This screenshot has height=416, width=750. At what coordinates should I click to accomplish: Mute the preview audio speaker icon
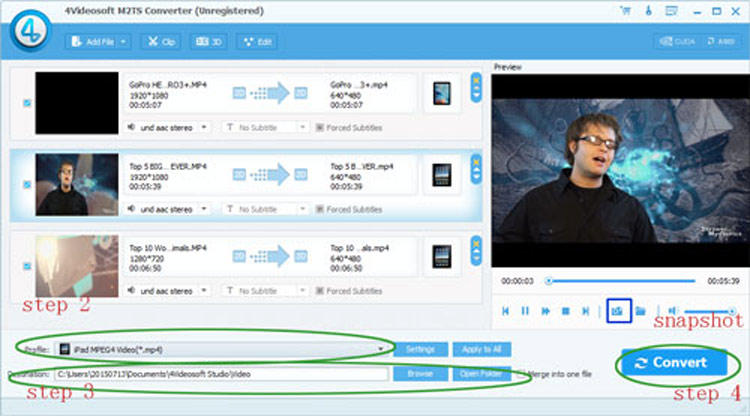672,311
